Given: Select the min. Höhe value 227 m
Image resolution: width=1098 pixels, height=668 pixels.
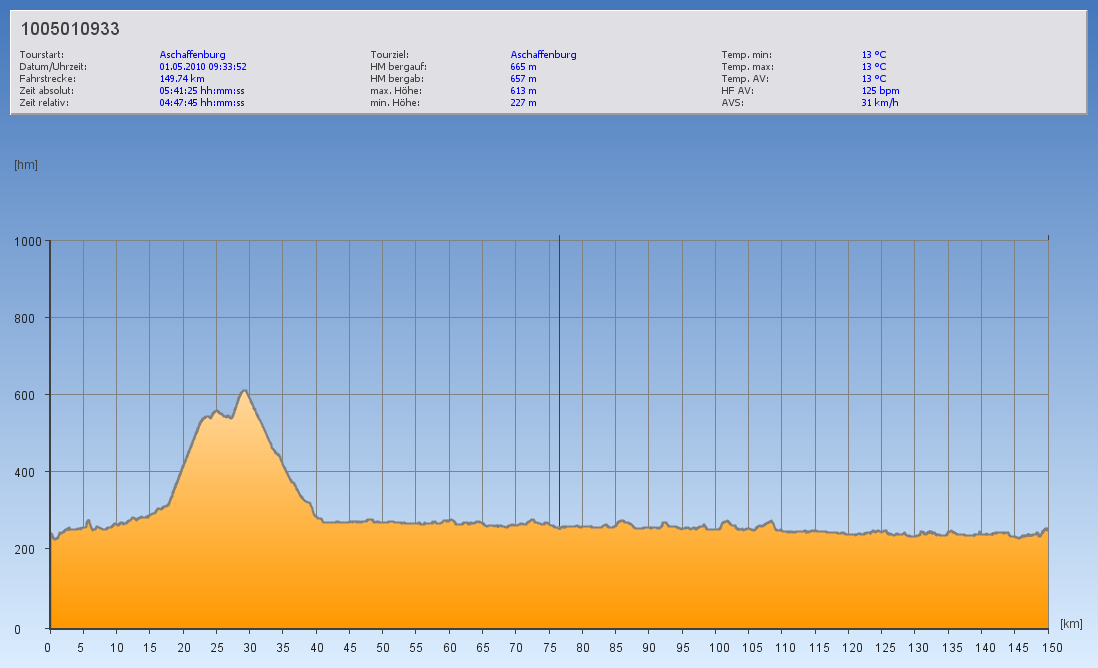Looking at the screenshot, I should [x=523, y=102].
